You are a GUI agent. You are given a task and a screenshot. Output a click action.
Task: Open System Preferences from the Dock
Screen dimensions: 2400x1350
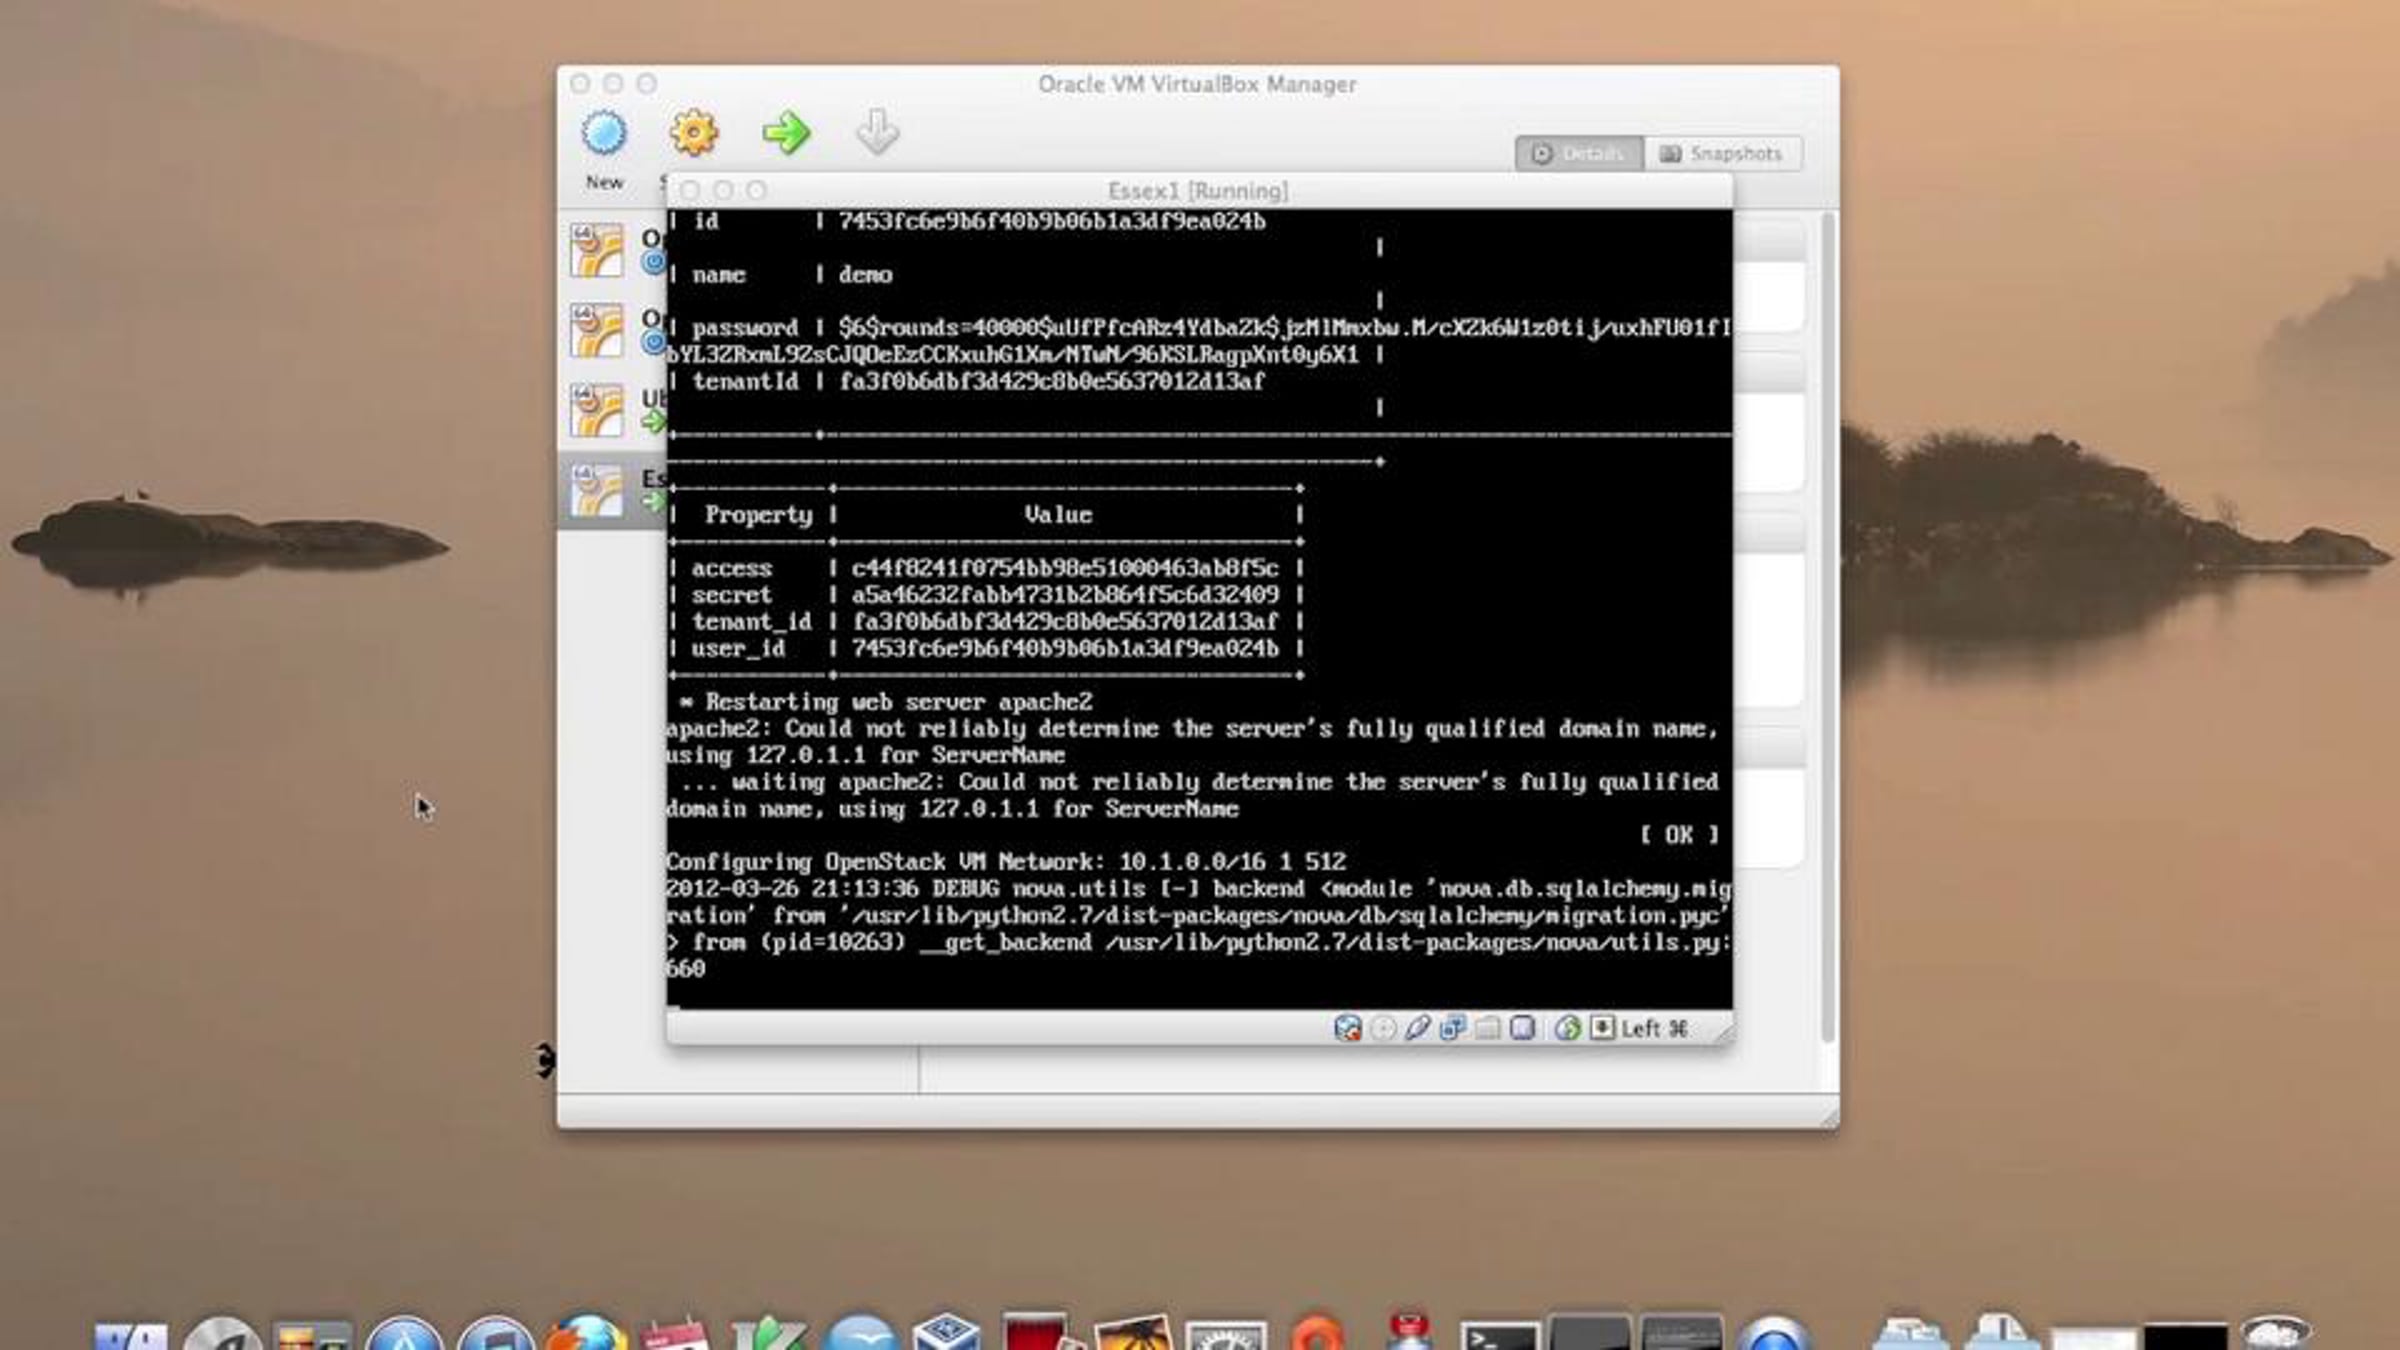pos(1226,1336)
